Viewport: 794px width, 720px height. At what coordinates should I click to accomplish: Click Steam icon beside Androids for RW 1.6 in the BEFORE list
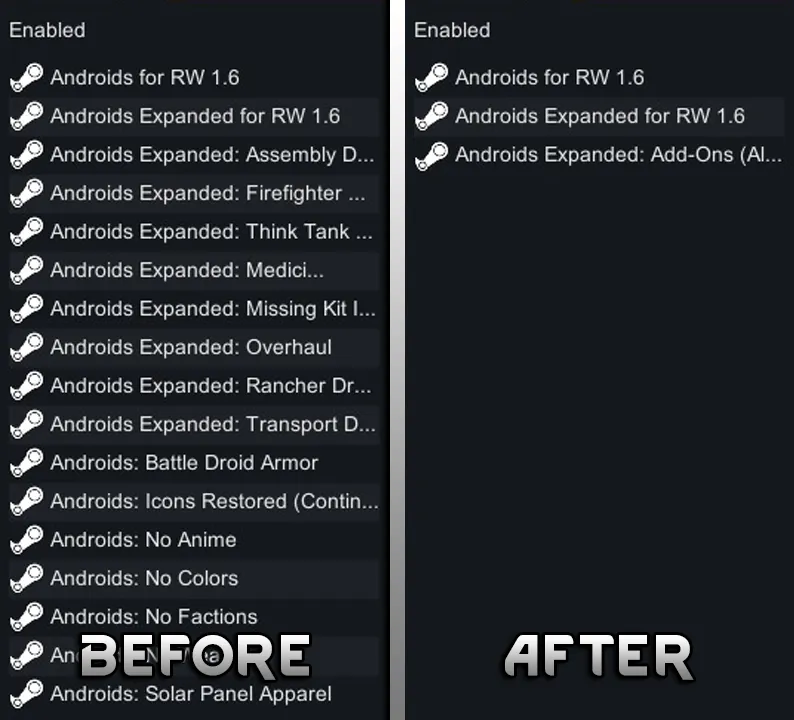coord(27,78)
